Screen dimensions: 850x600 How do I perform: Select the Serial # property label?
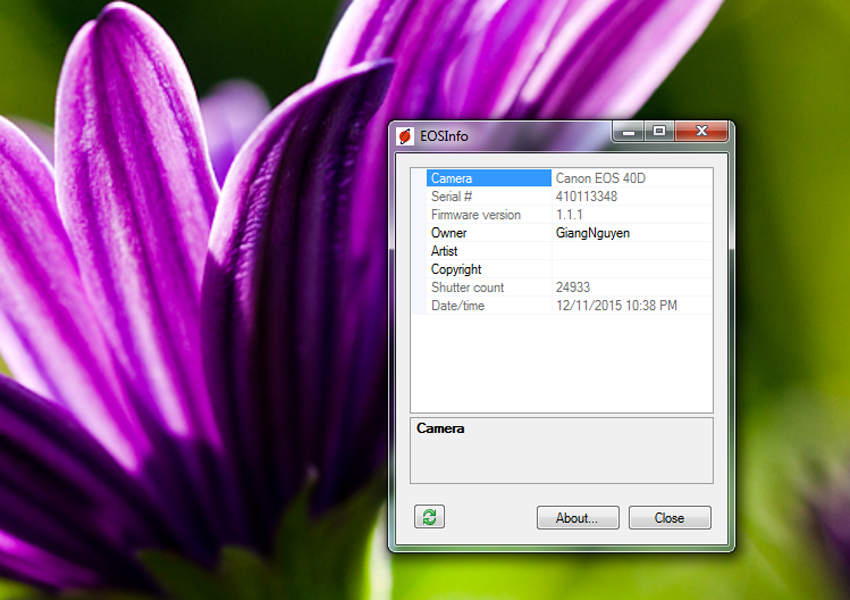click(x=452, y=197)
